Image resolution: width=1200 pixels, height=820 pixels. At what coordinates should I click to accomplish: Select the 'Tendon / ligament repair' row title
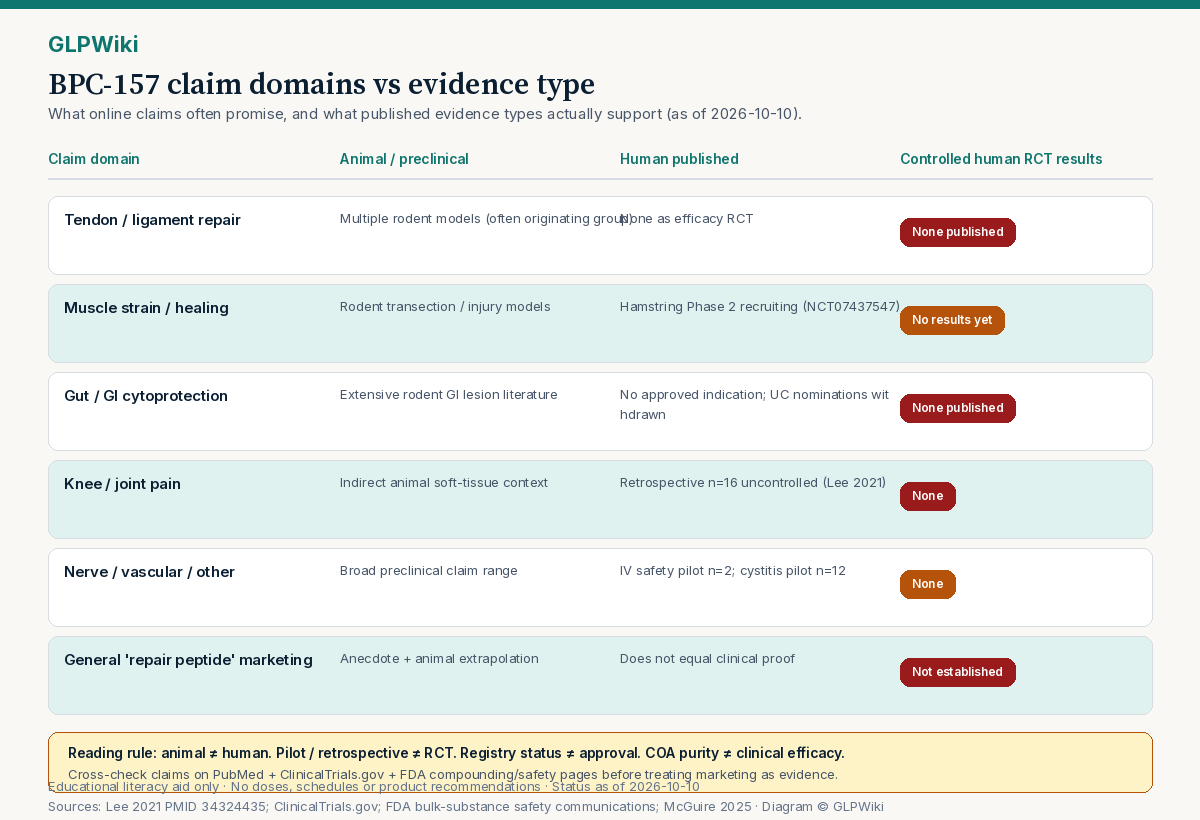pyautogui.click(x=152, y=220)
